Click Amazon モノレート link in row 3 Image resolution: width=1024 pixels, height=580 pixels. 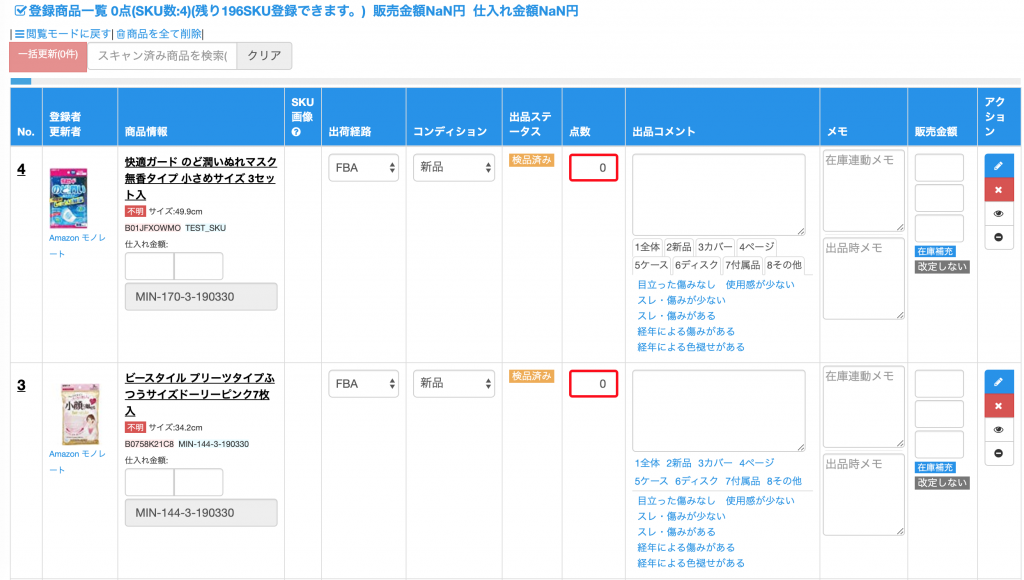77,462
